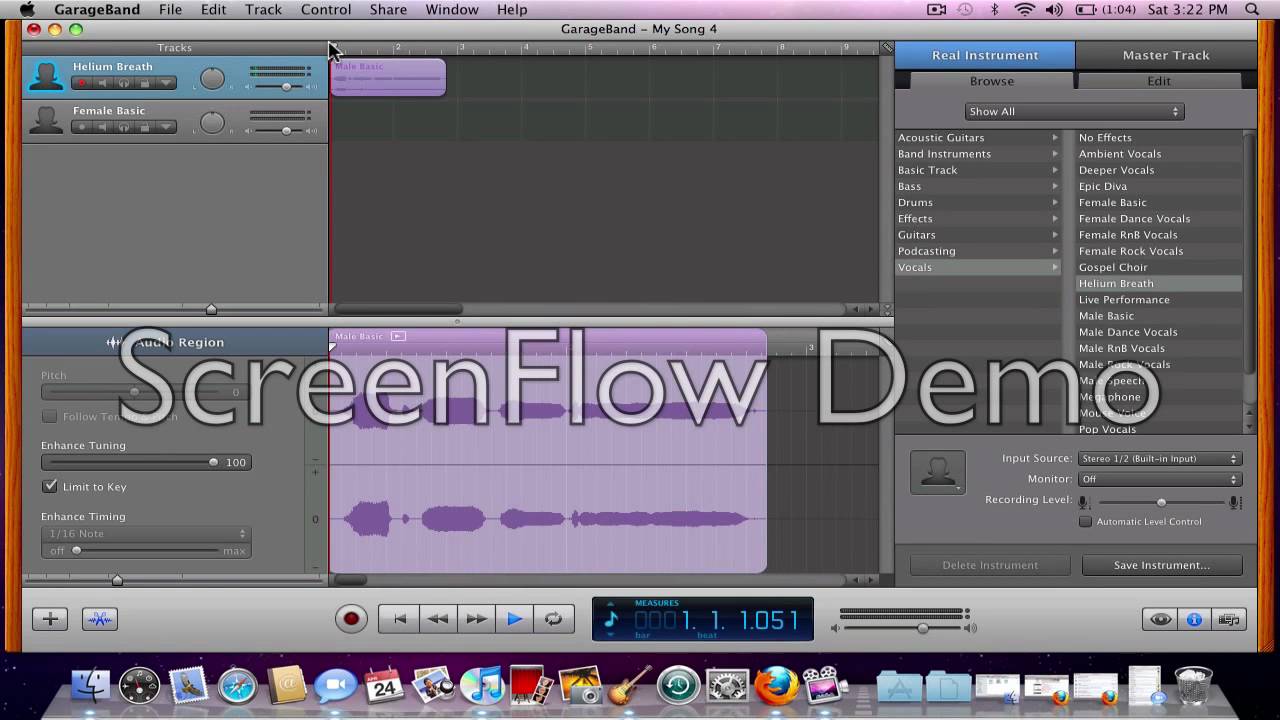Fast forward the playhead

click(x=476, y=619)
